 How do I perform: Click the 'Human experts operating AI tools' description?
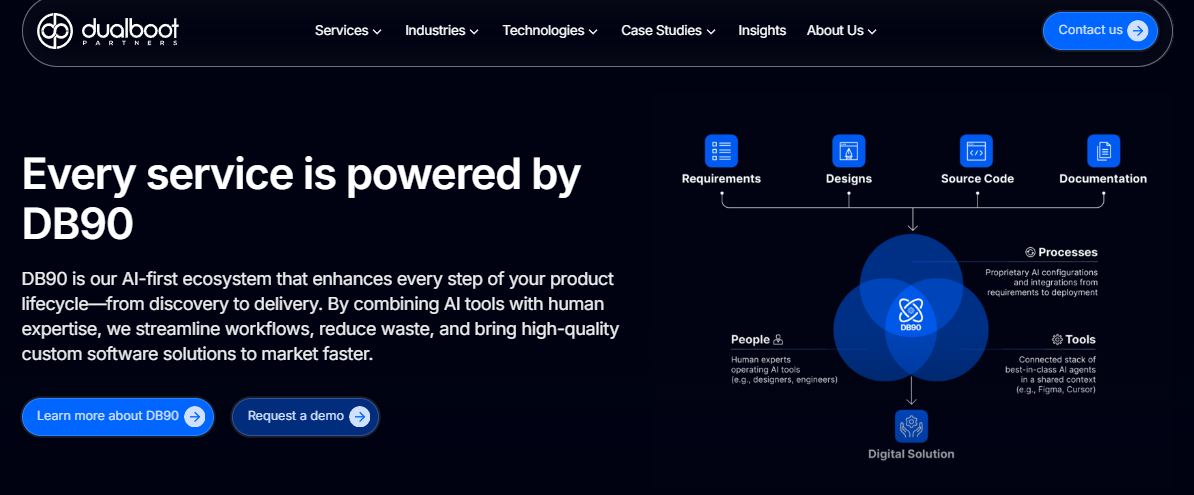point(784,369)
